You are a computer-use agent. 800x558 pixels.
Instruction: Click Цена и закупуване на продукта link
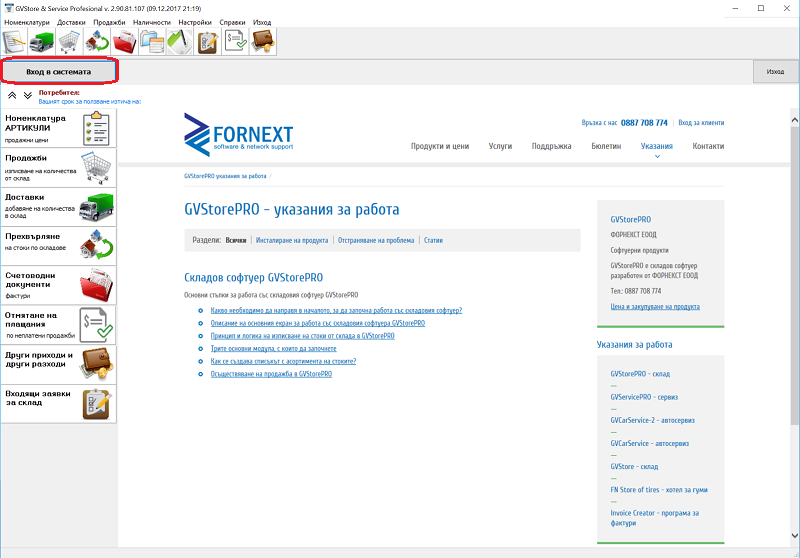coord(655,307)
